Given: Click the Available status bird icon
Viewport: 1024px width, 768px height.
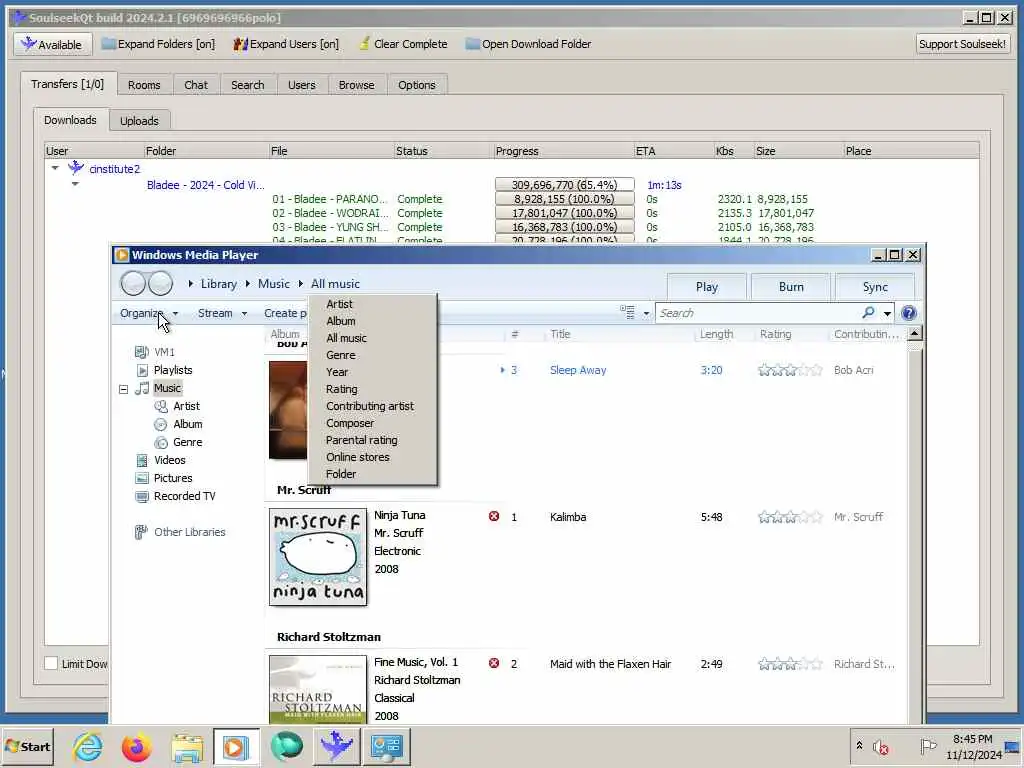Looking at the screenshot, I should coord(27,44).
